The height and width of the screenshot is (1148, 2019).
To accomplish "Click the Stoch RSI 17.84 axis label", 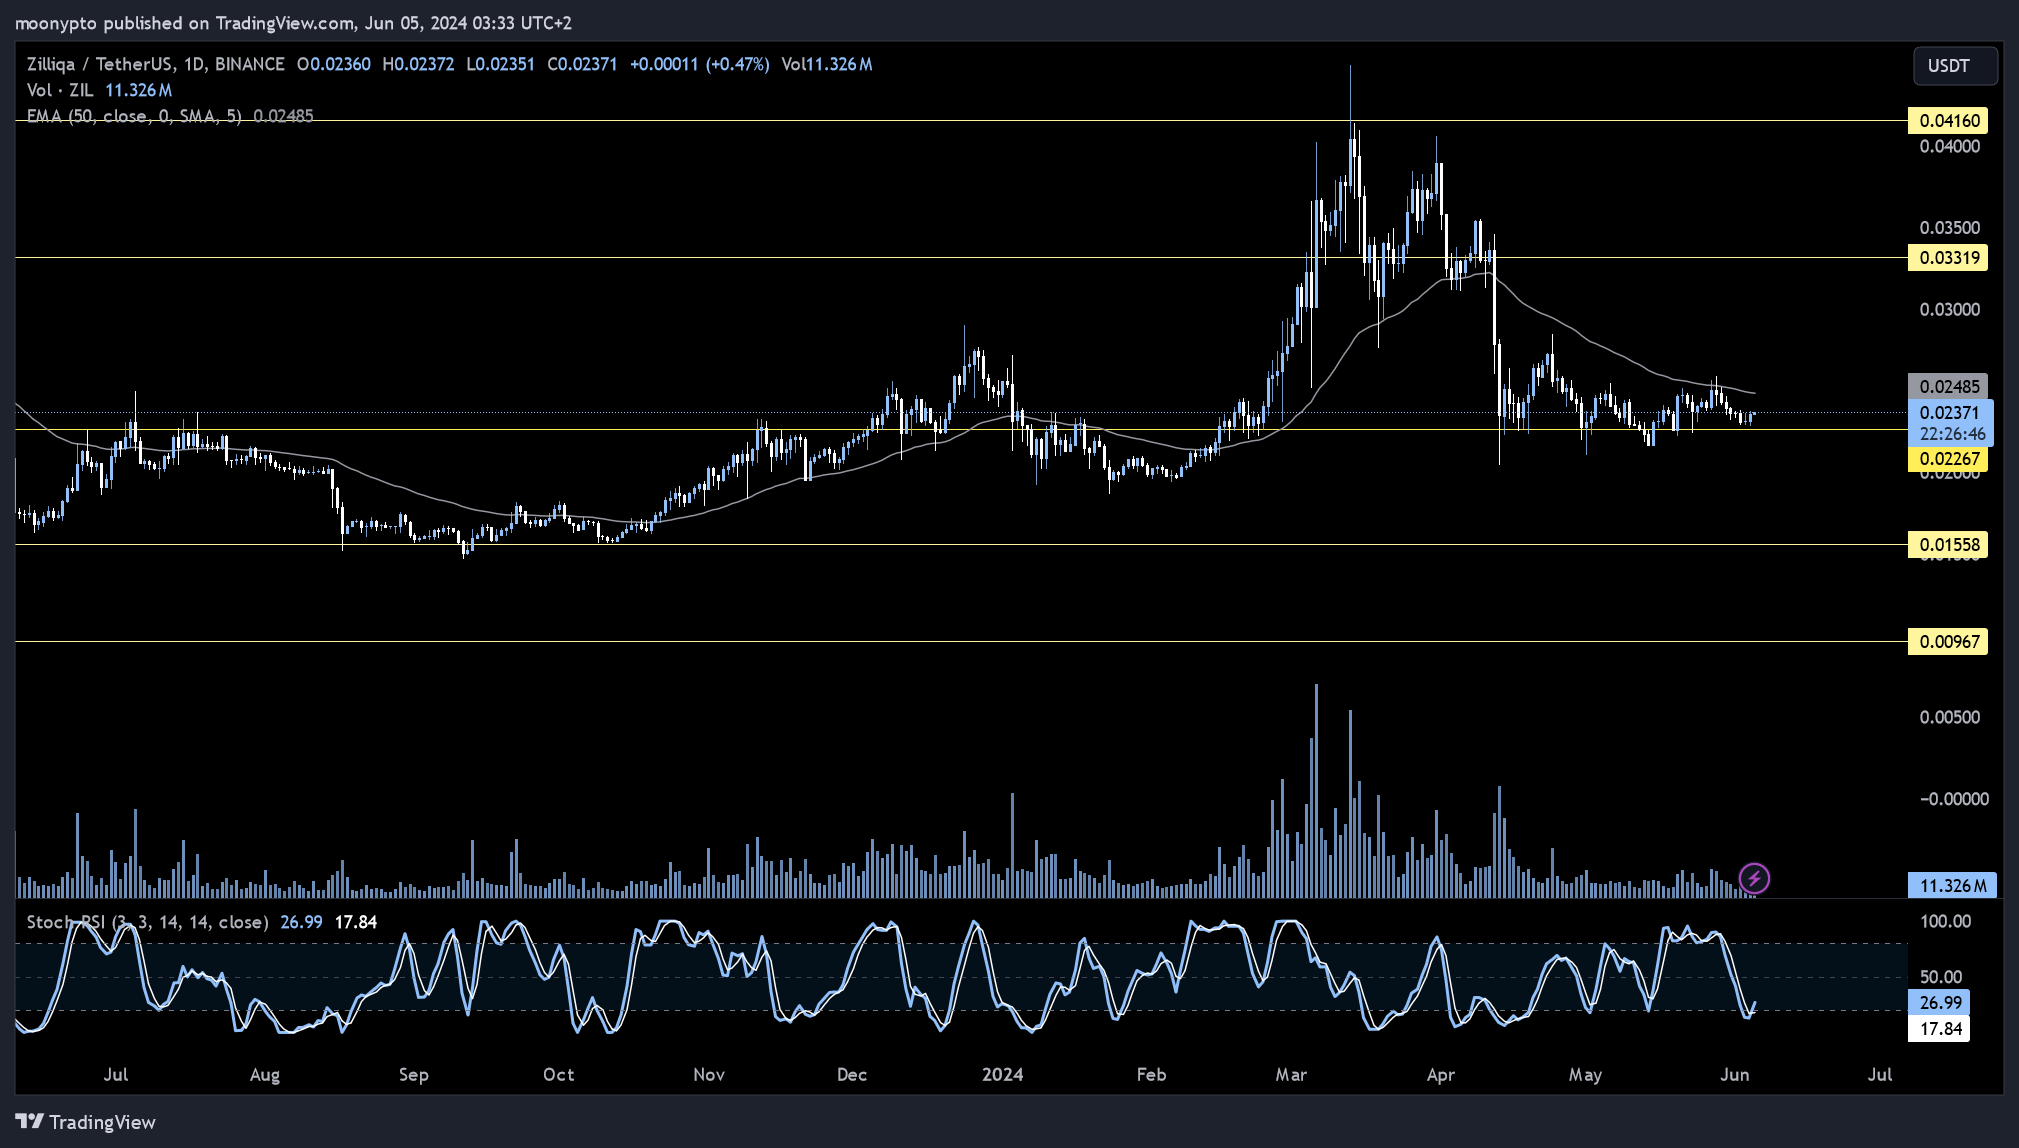I will tap(1939, 1029).
